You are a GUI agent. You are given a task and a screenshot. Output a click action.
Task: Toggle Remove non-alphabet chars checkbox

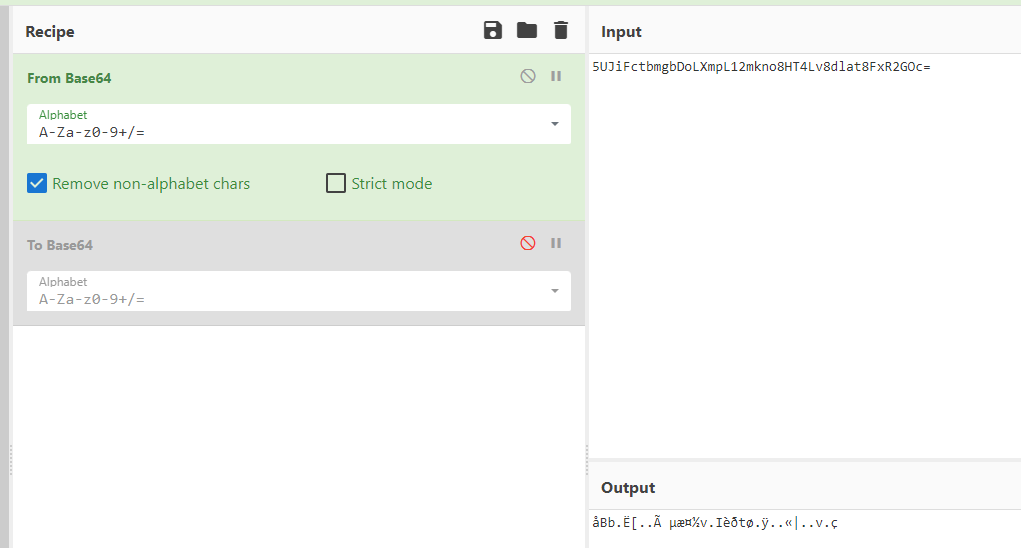coord(37,184)
